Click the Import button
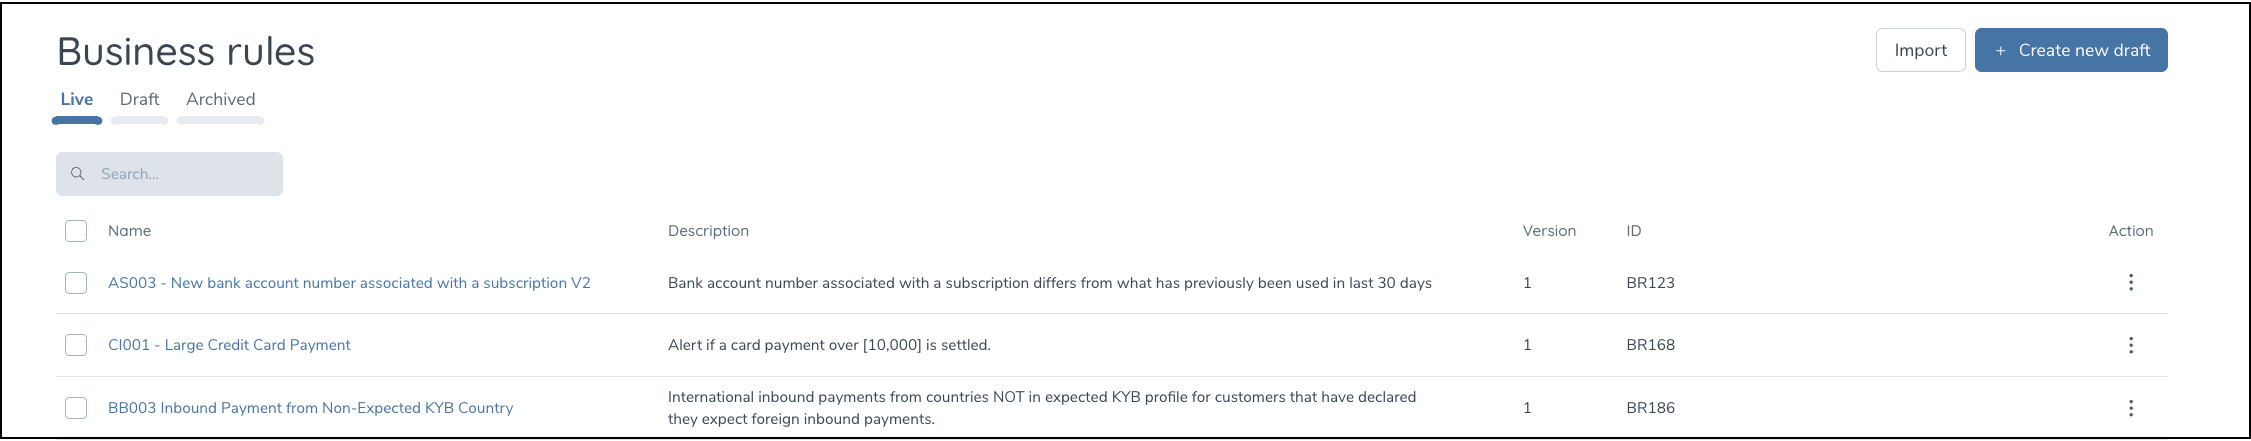The height and width of the screenshot is (441, 2251). 1920,51
